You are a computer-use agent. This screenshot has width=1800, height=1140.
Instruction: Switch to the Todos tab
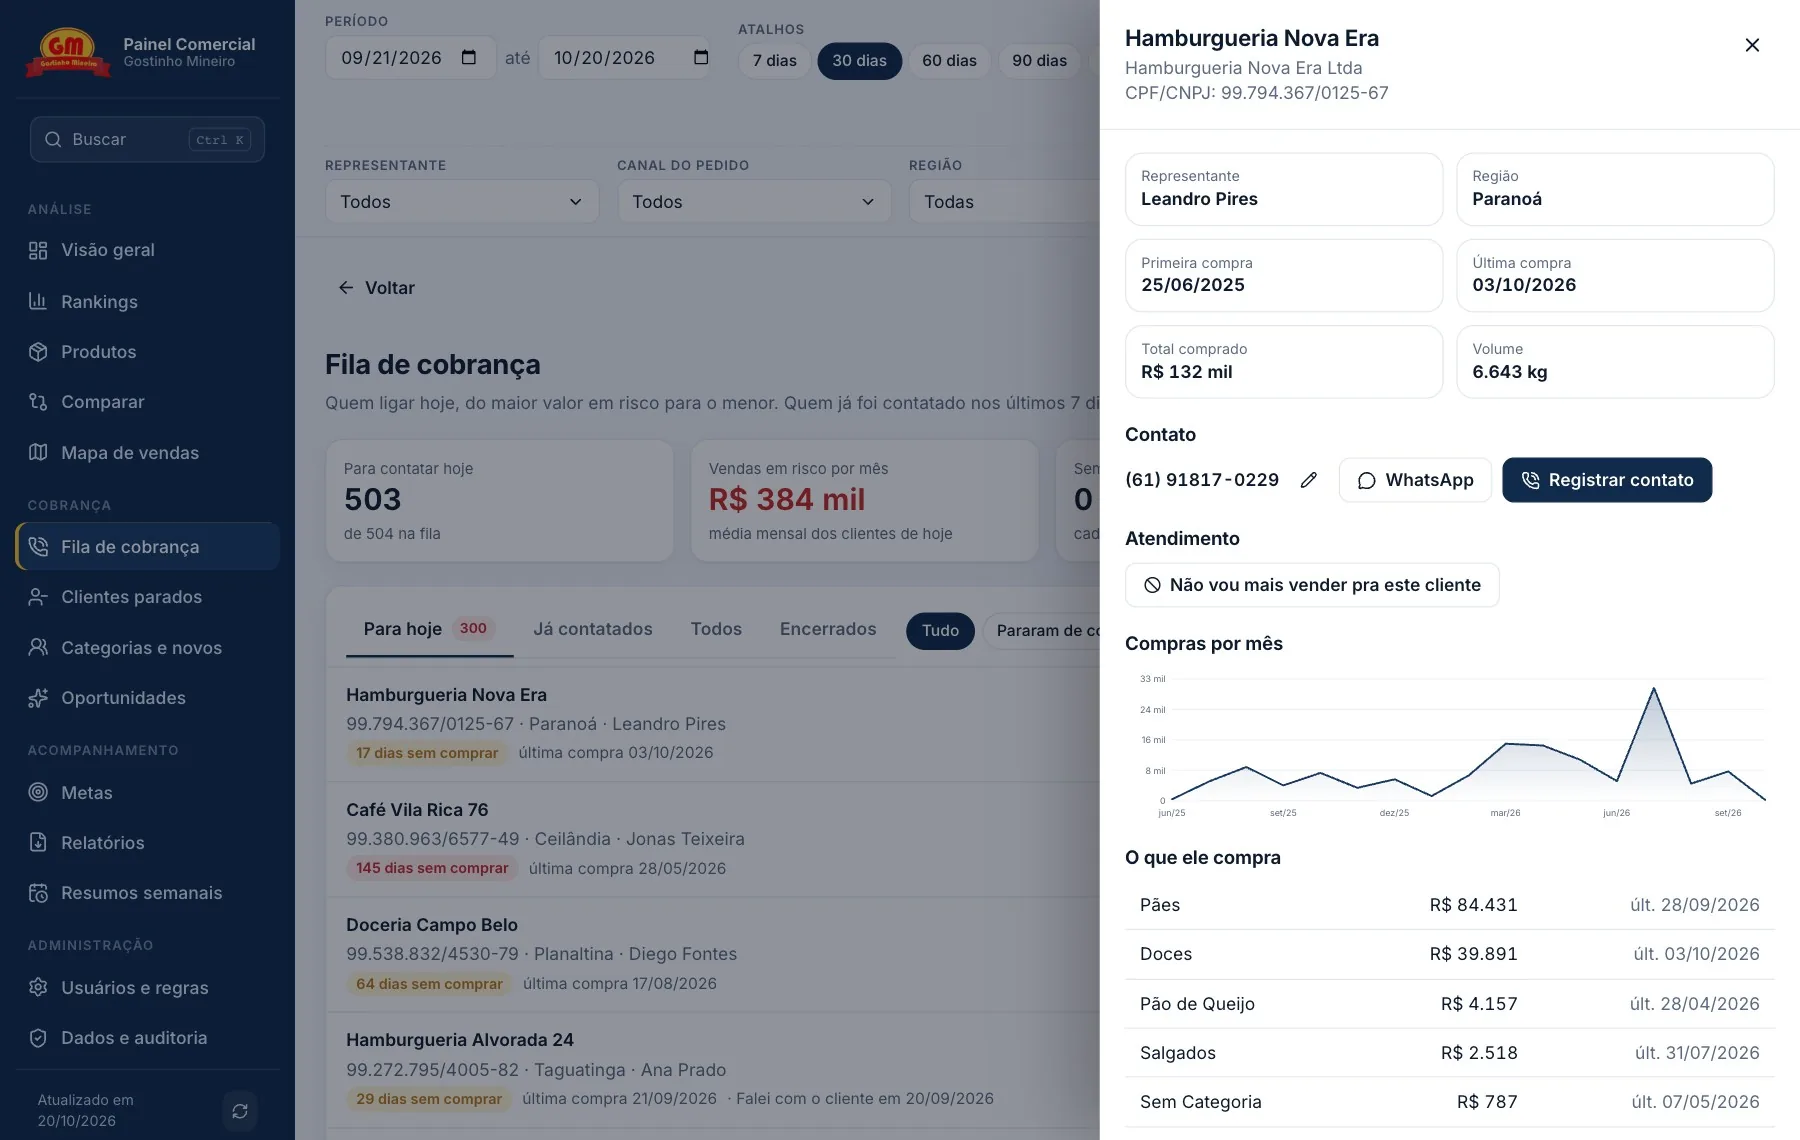pos(716,629)
